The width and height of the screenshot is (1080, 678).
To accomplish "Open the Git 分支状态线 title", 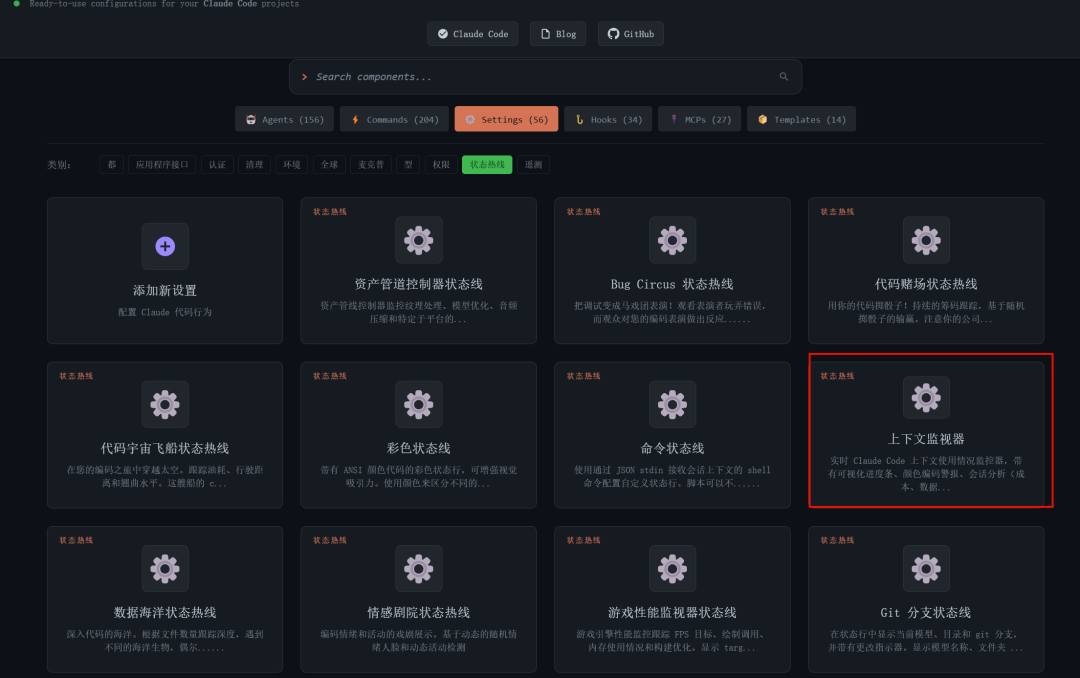I will point(926,613).
